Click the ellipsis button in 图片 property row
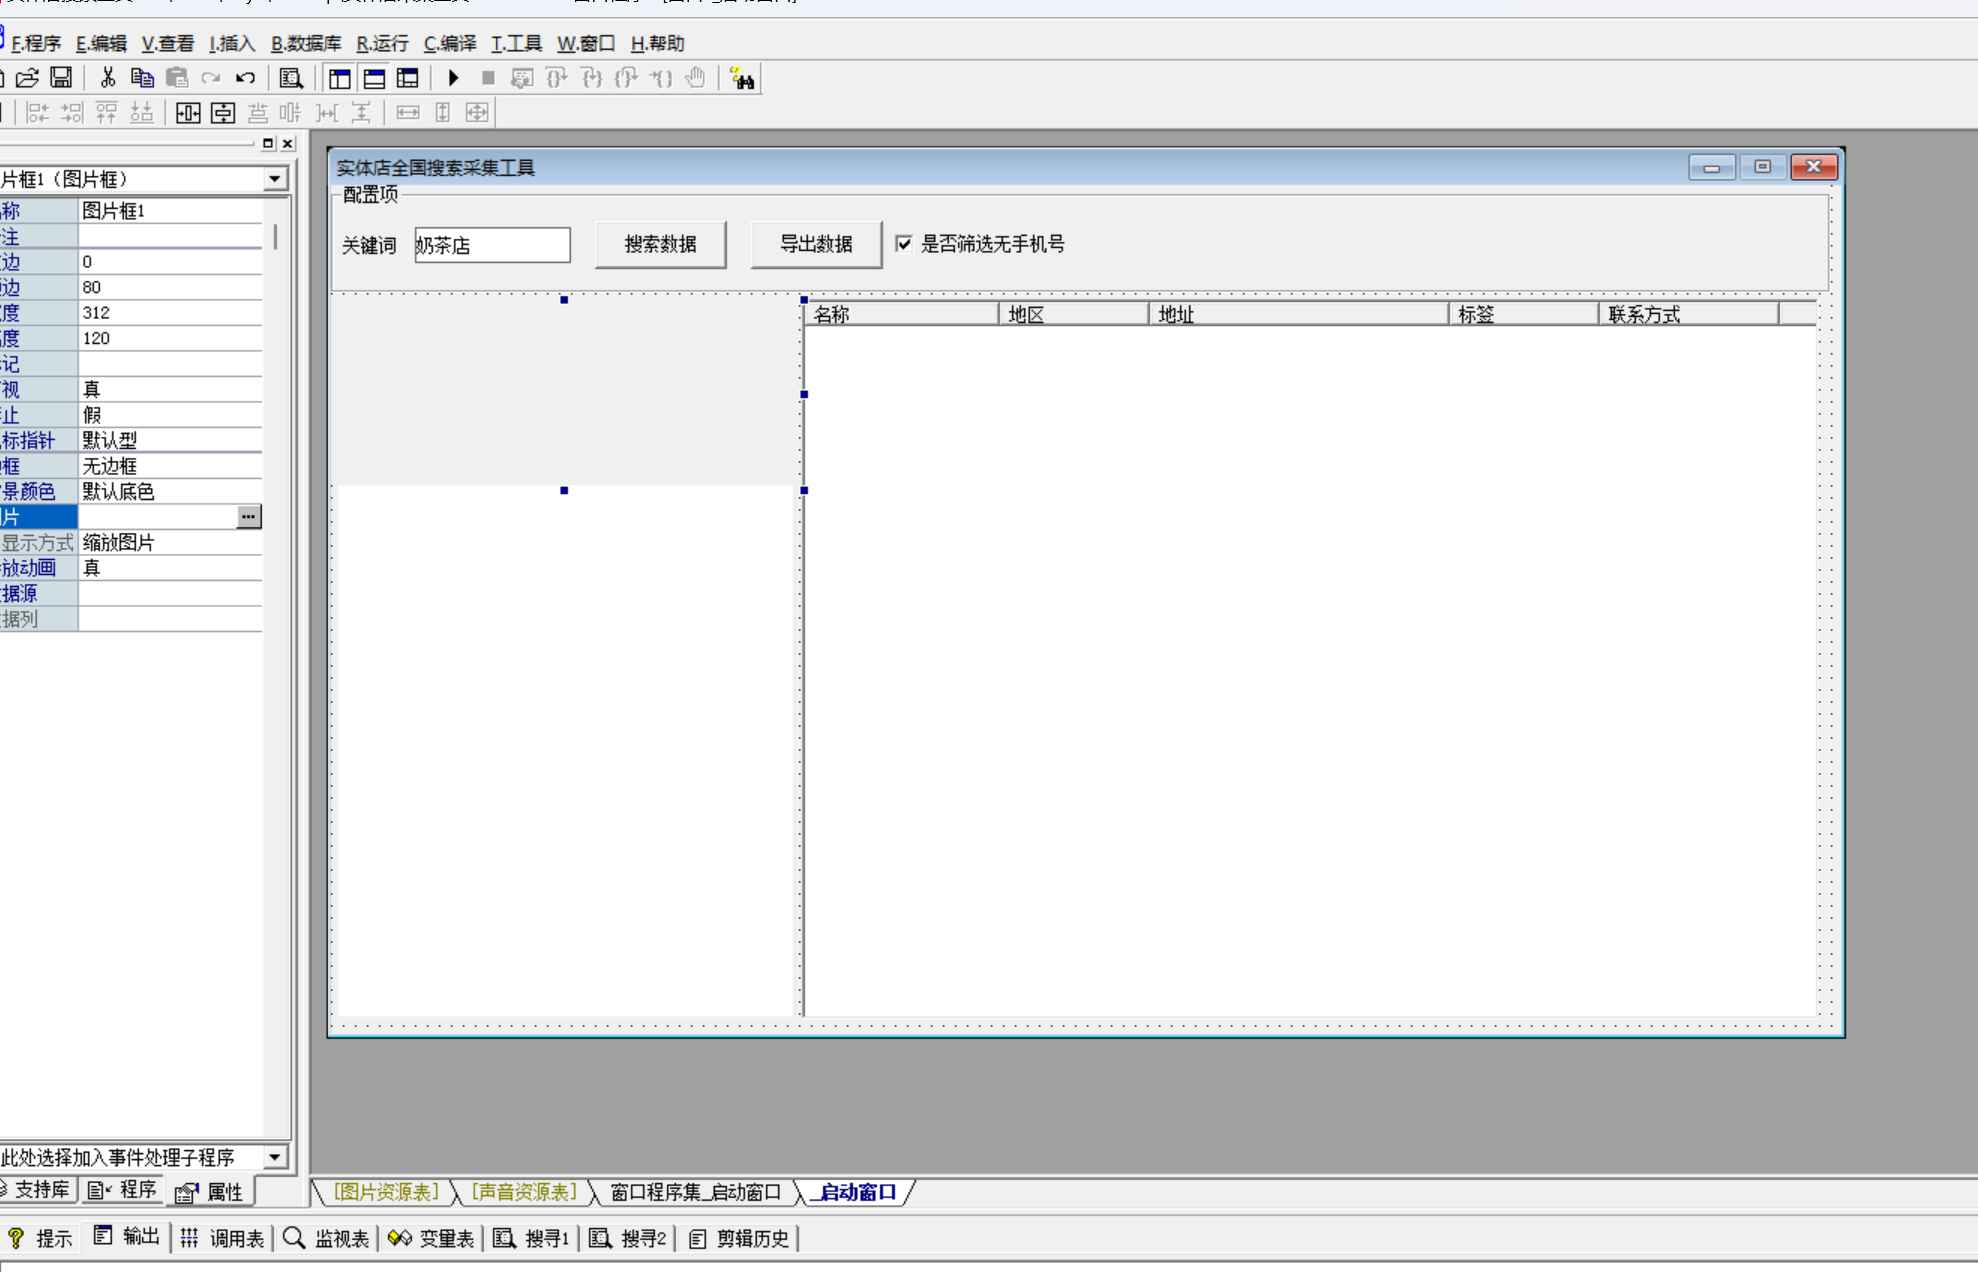This screenshot has height=1272, width=1978. (248, 517)
